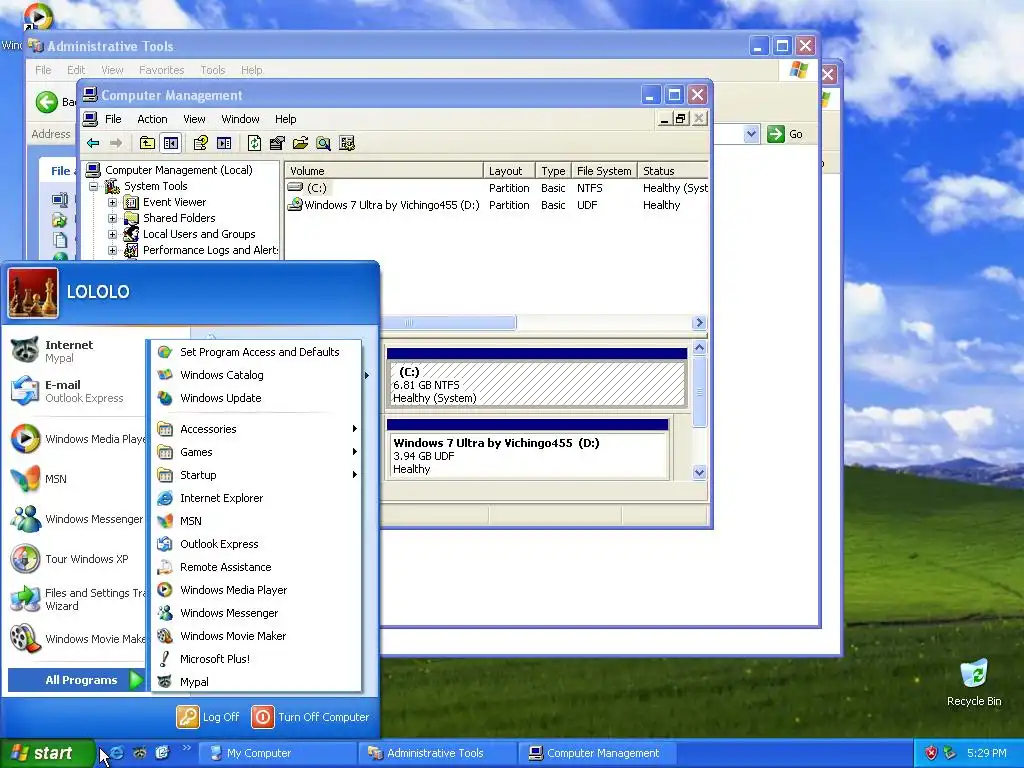Open Set Program Access and Defaults
Screen dimensions: 1024x768
[x=257, y=352]
